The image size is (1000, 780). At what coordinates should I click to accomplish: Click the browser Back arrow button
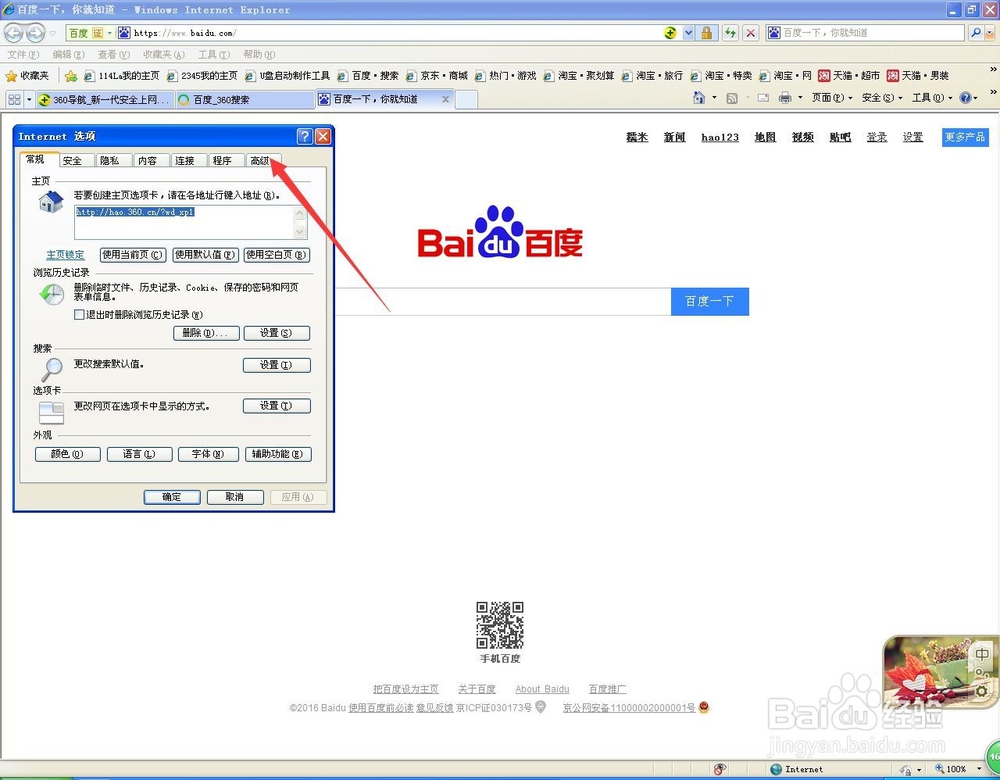click(x=13, y=33)
